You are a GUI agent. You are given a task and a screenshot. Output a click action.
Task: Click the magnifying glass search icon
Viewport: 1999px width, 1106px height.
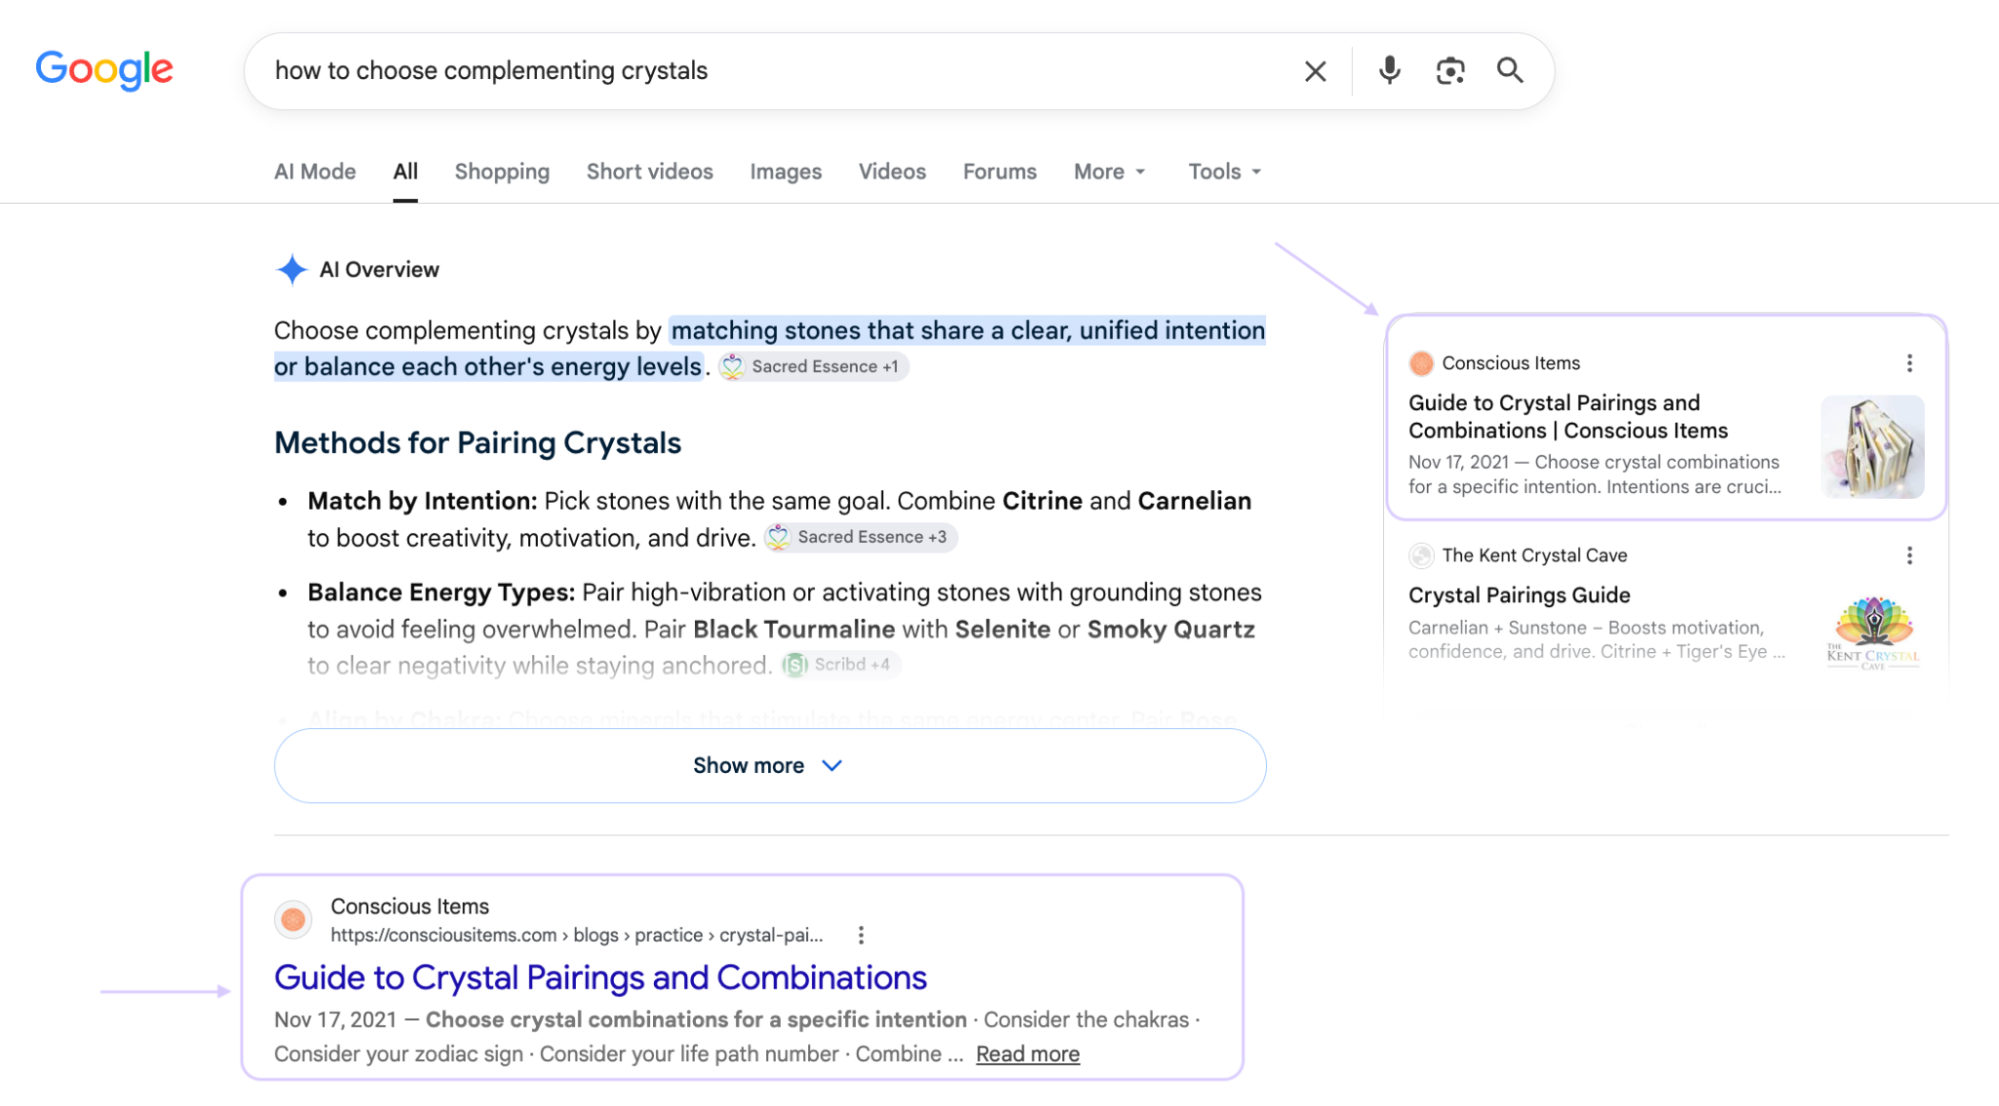pos(1510,70)
